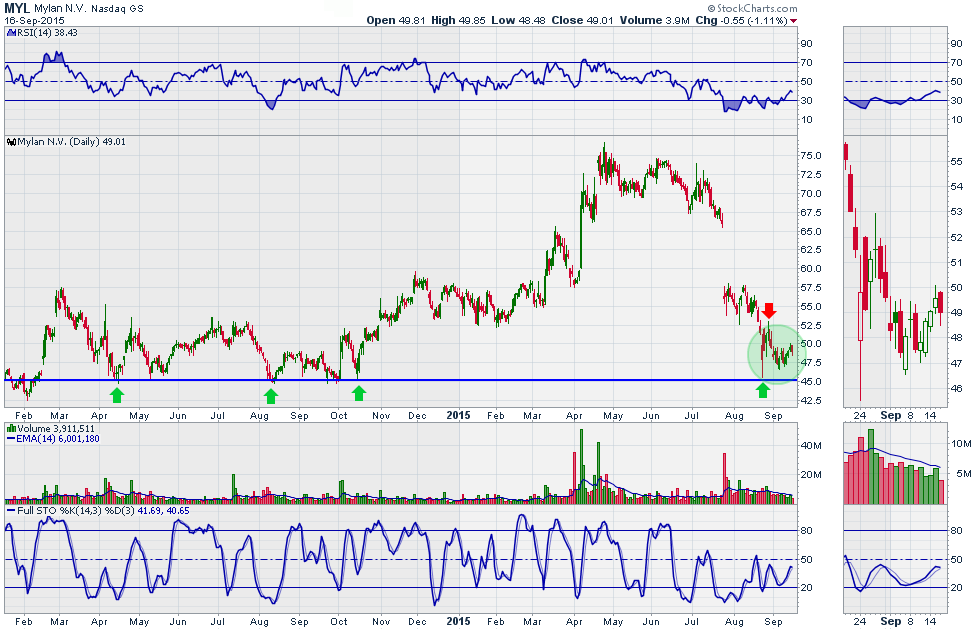Image resolution: width=975 pixels, height=629 pixels.
Task: Click the 2015 label on the bottom date axis
Action: [x=458, y=622]
